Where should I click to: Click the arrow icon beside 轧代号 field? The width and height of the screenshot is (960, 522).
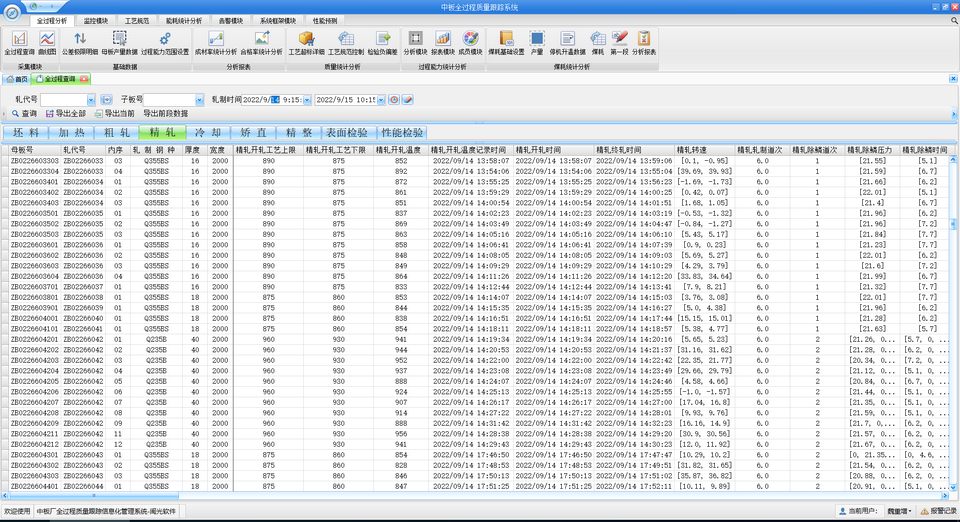[x=106, y=100]
